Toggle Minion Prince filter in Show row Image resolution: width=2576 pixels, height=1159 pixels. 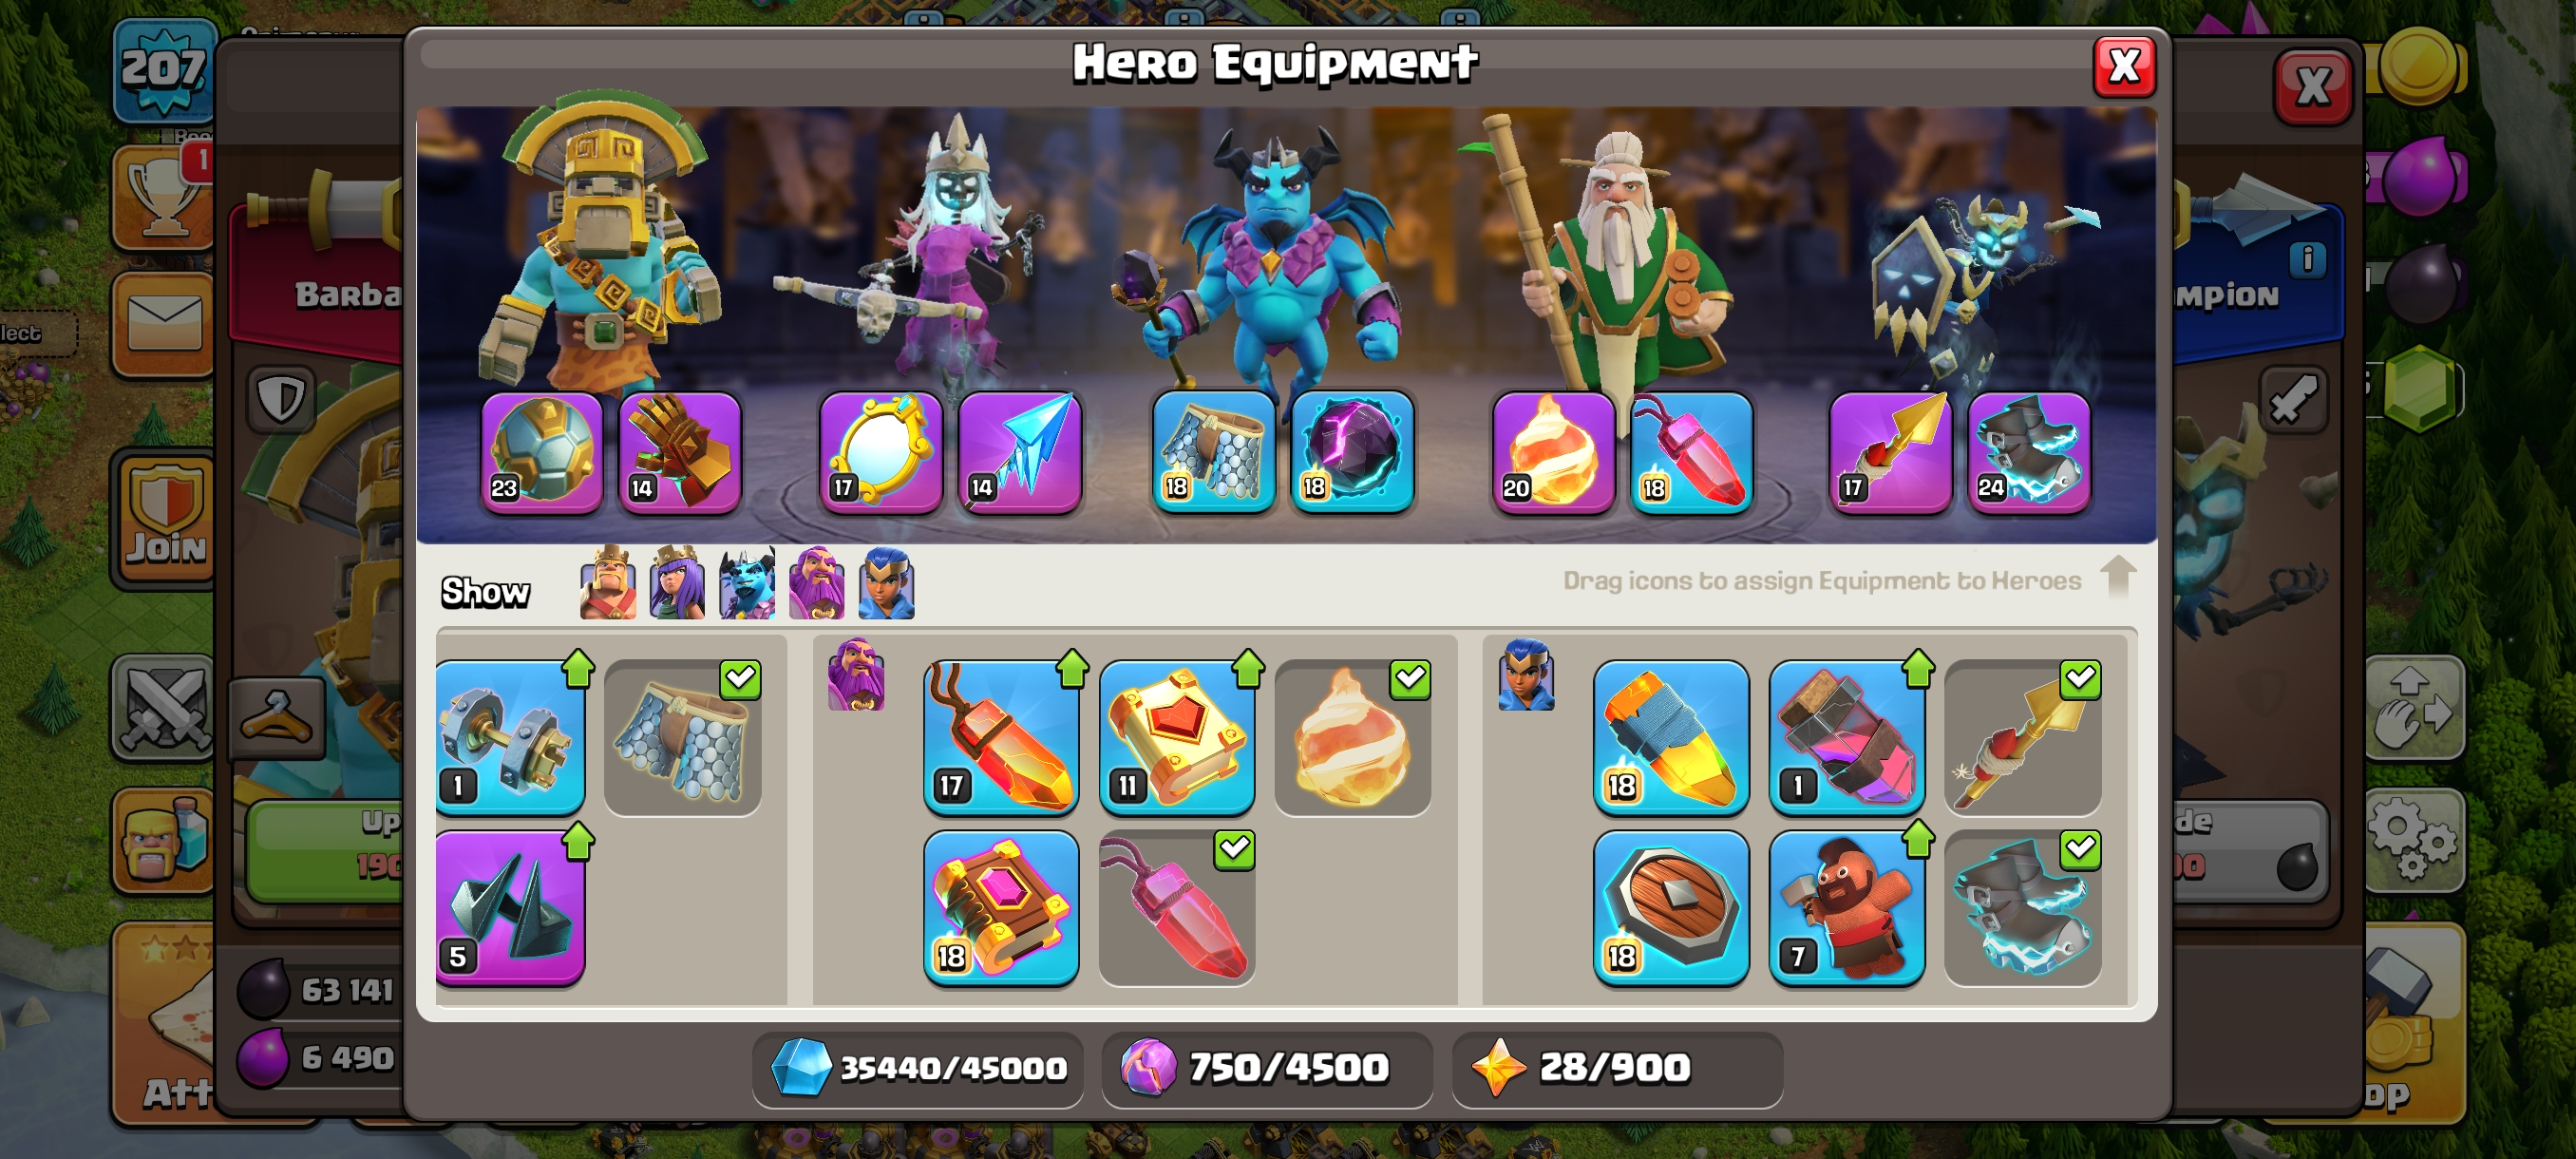(x=746, y=583)
